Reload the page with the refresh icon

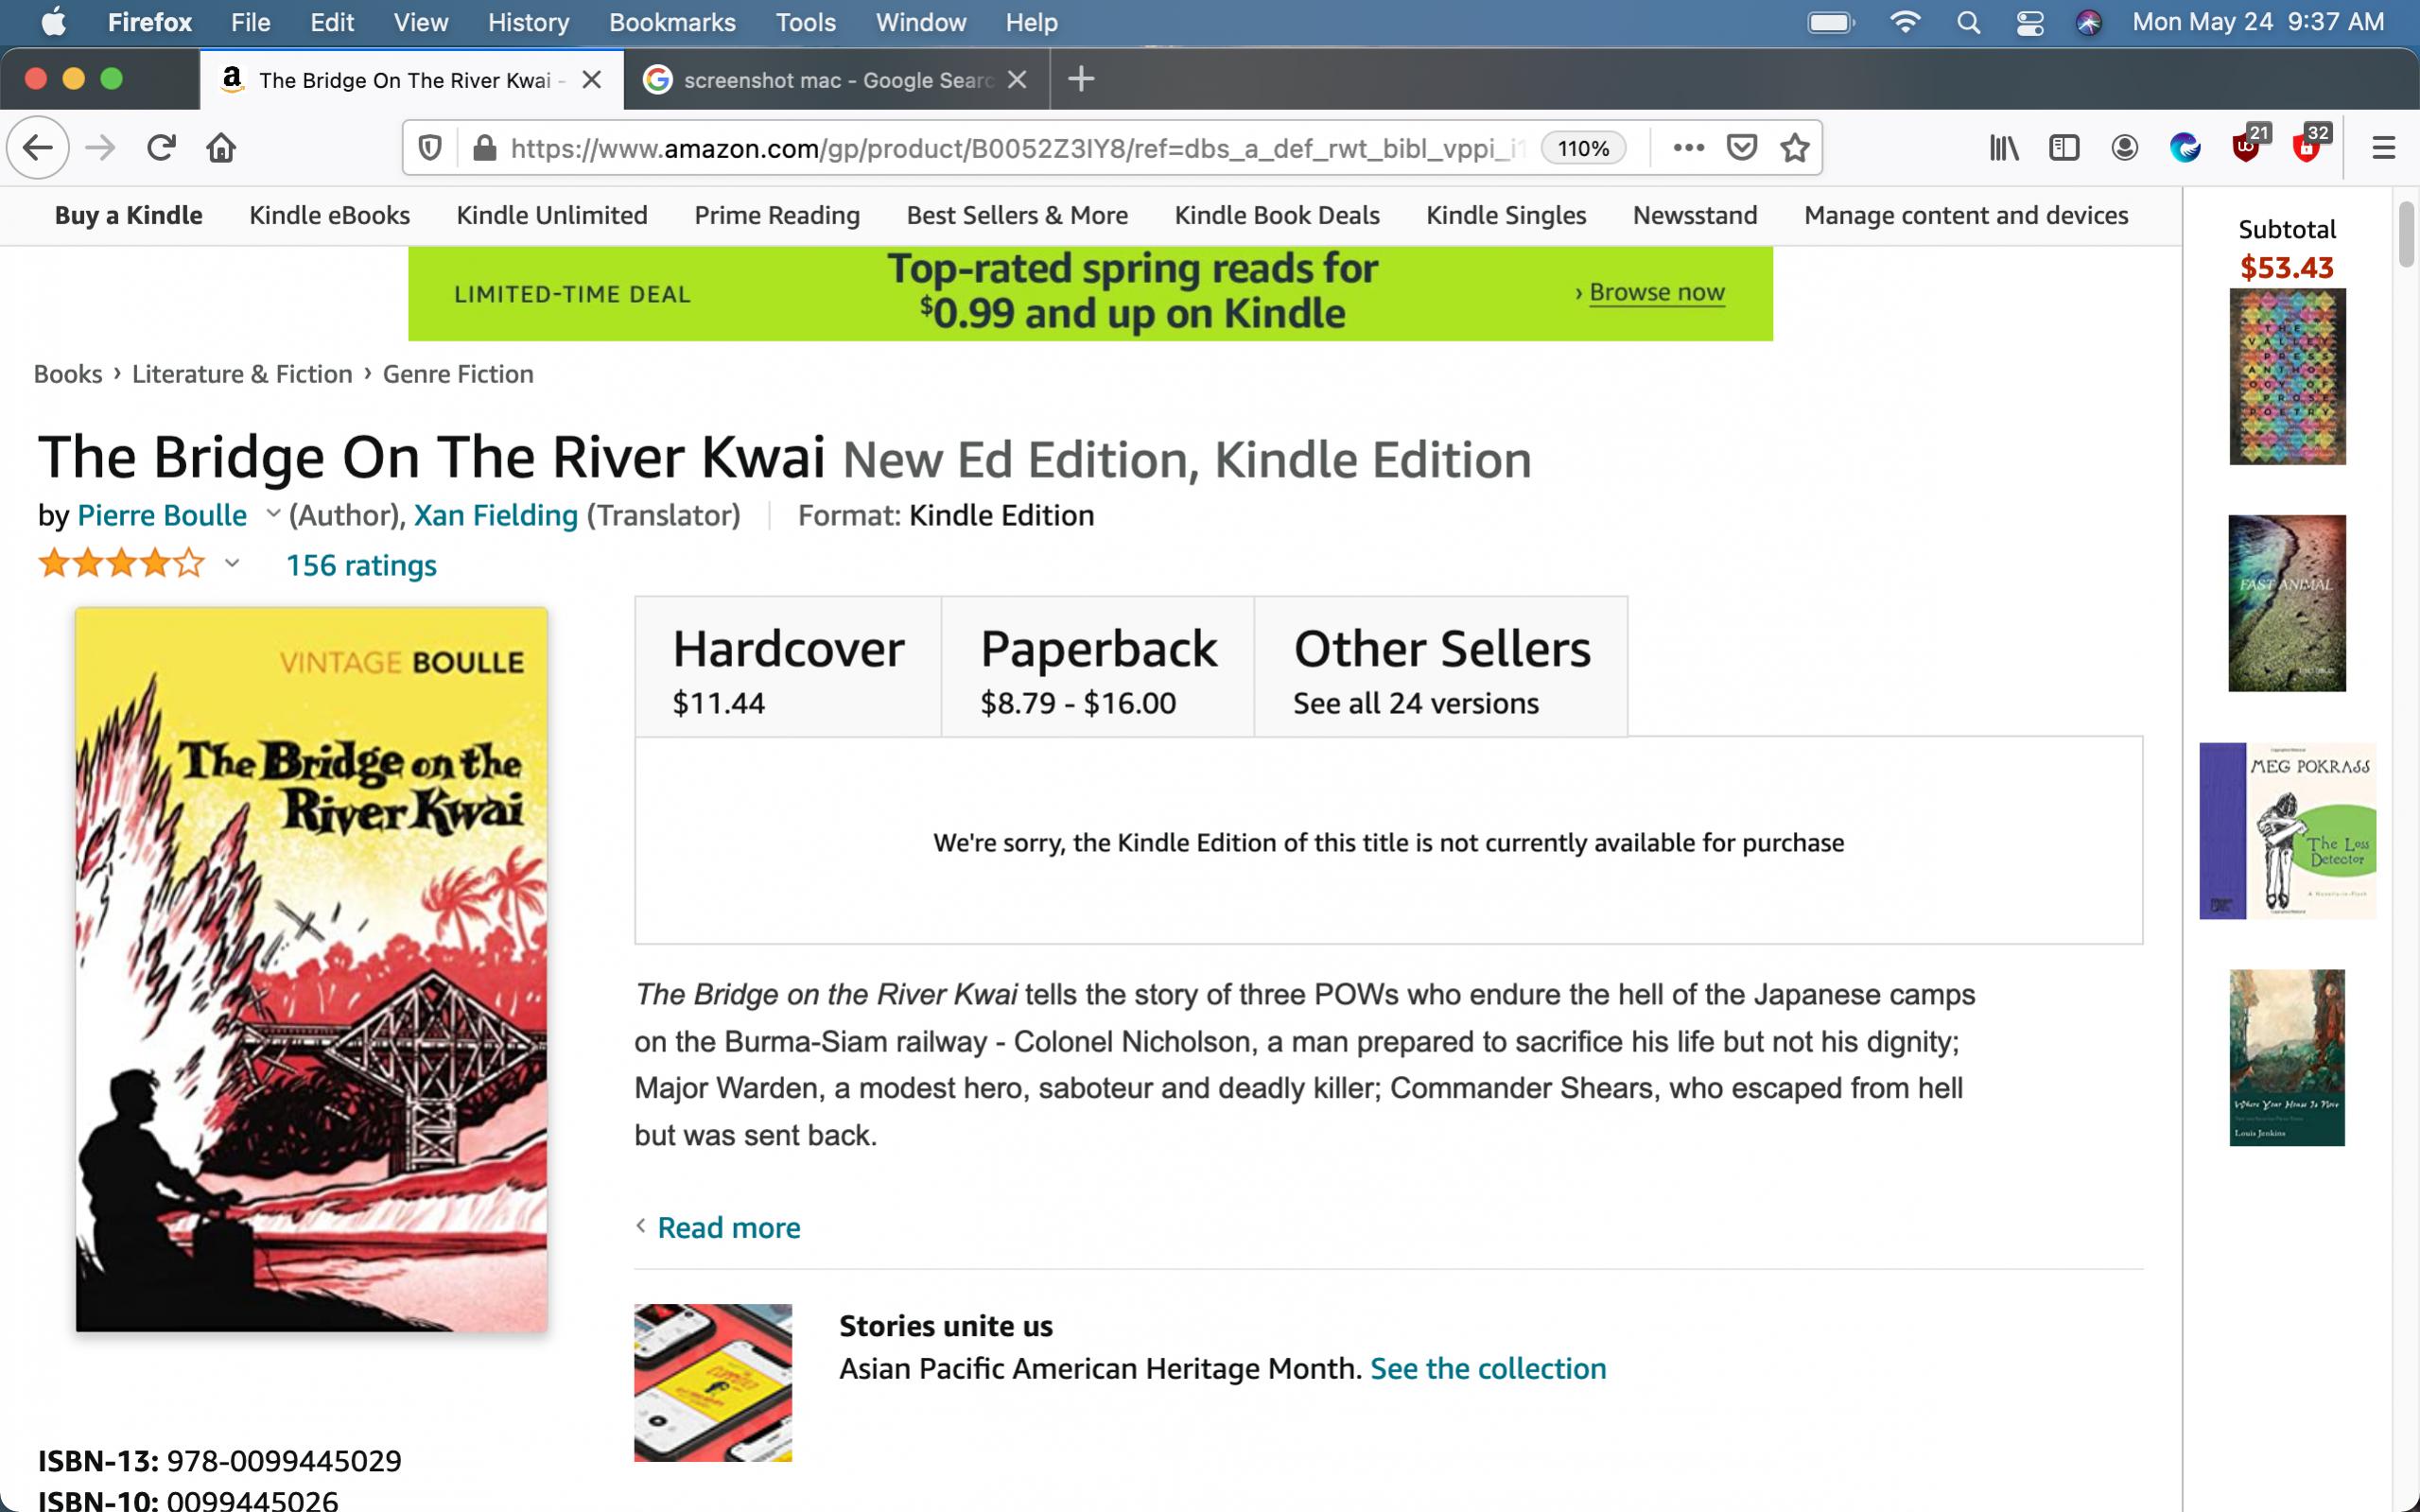coord(161,148)
